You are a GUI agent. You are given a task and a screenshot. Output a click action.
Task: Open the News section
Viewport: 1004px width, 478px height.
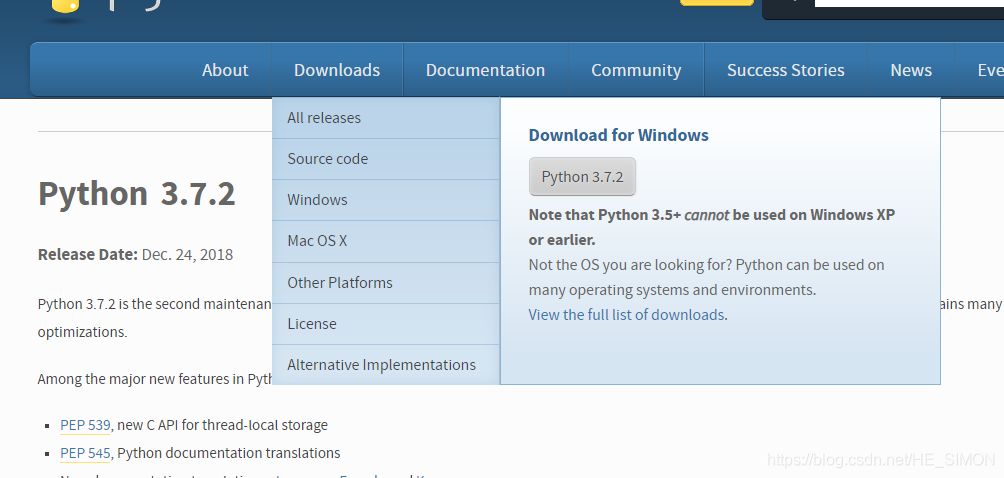coord(911,70)
